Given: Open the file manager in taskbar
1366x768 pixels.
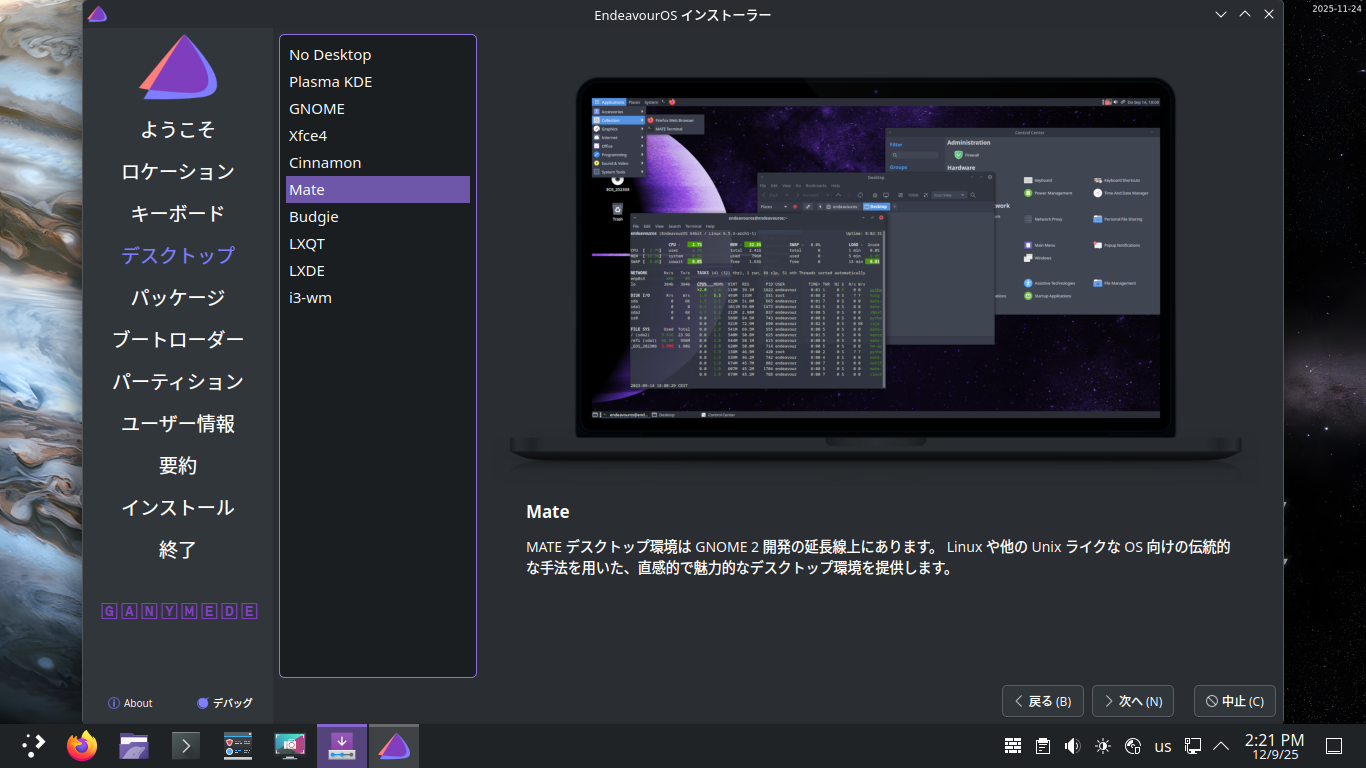Looking at the screenshot, I should [x=134, y=746].
